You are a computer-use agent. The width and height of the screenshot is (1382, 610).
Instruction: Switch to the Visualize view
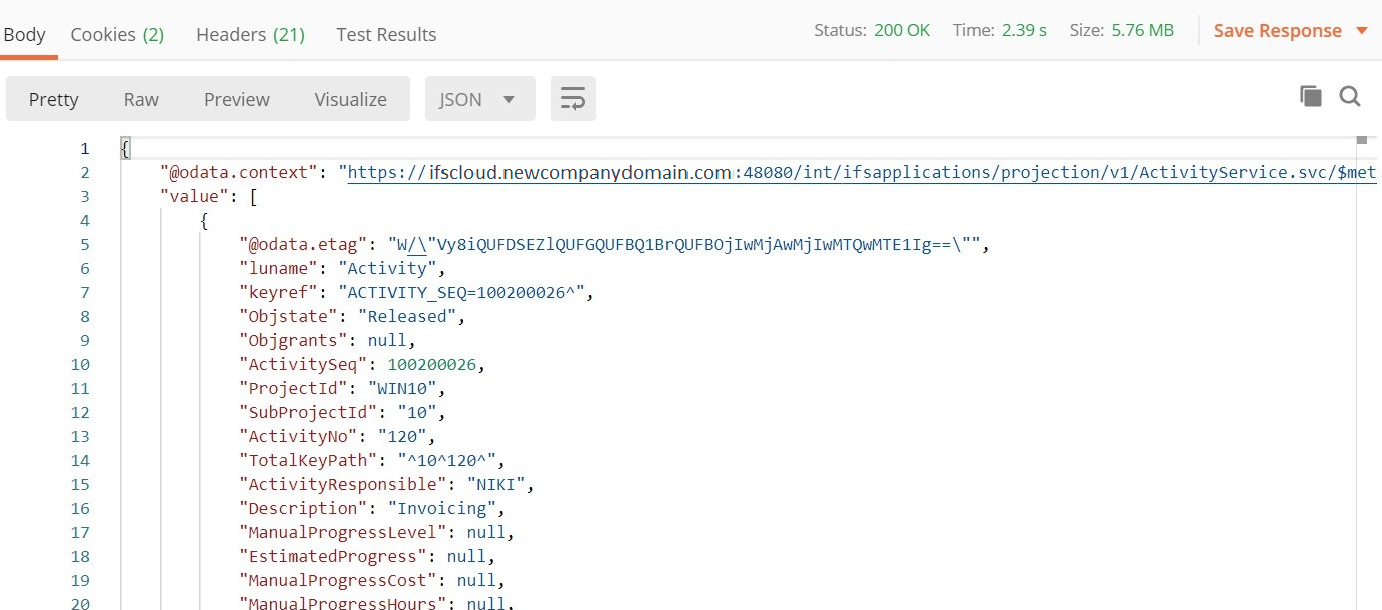click(350, 99)
